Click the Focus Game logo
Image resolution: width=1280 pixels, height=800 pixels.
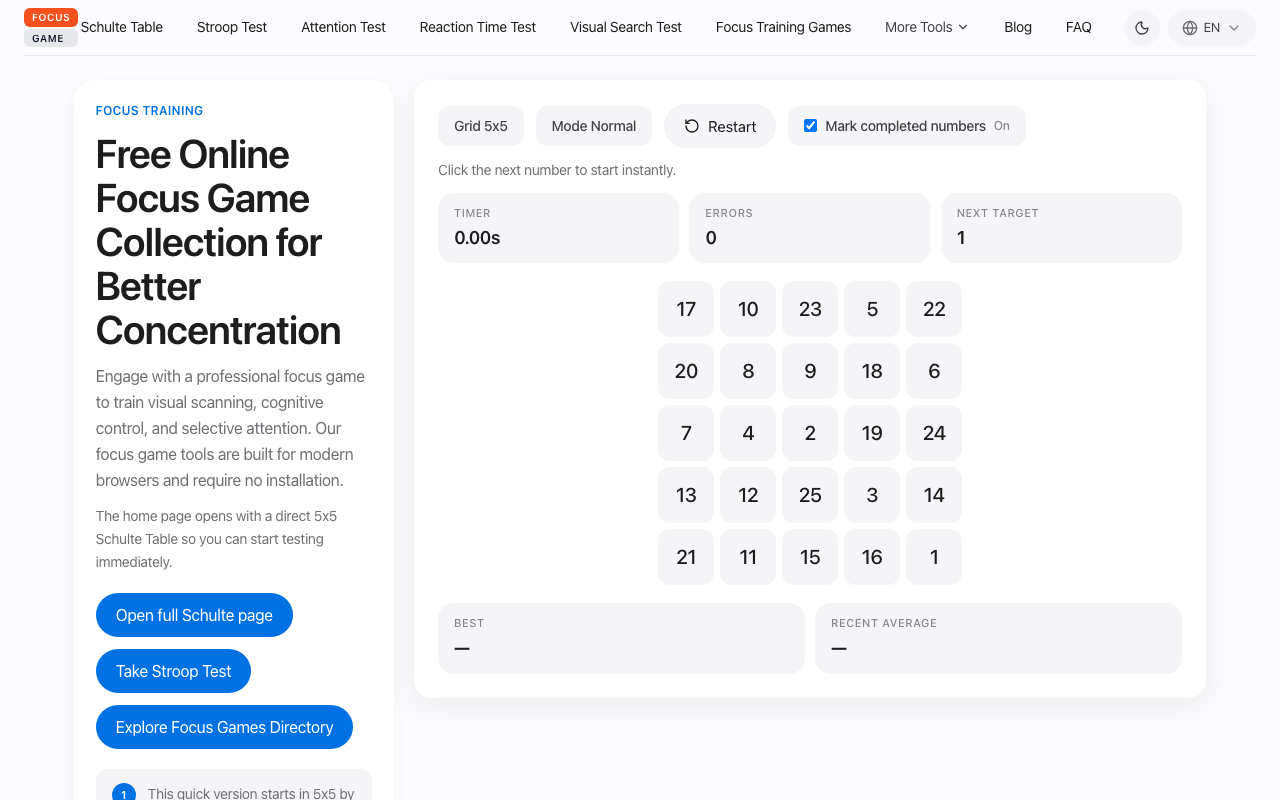(x=51, y=28)
